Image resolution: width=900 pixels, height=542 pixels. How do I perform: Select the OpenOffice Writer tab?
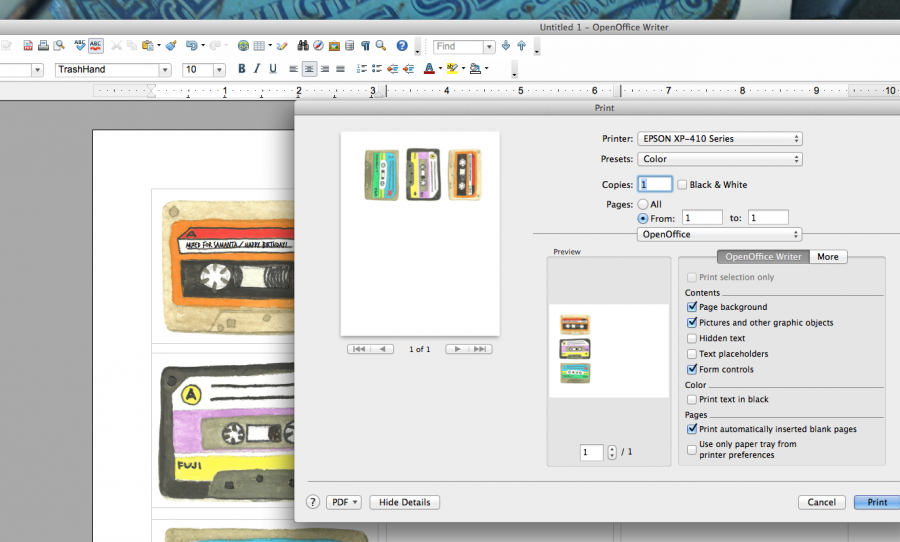tap(763, 257)
